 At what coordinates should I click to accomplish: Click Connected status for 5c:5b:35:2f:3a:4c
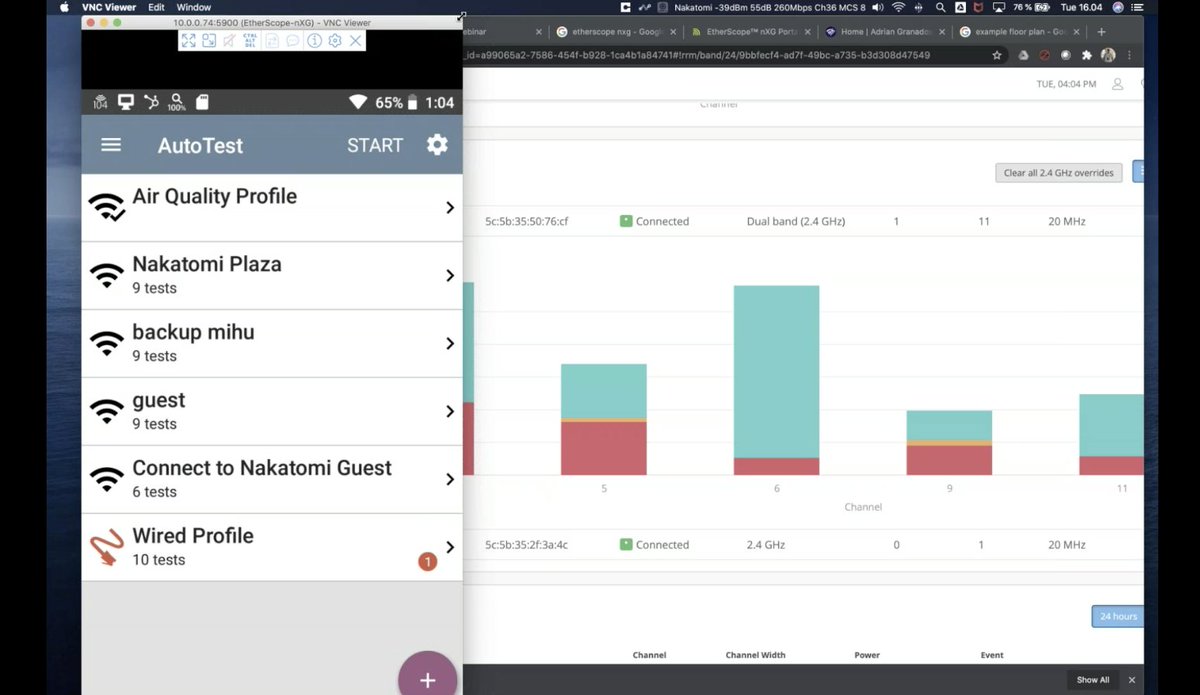[x=654, y=545]
